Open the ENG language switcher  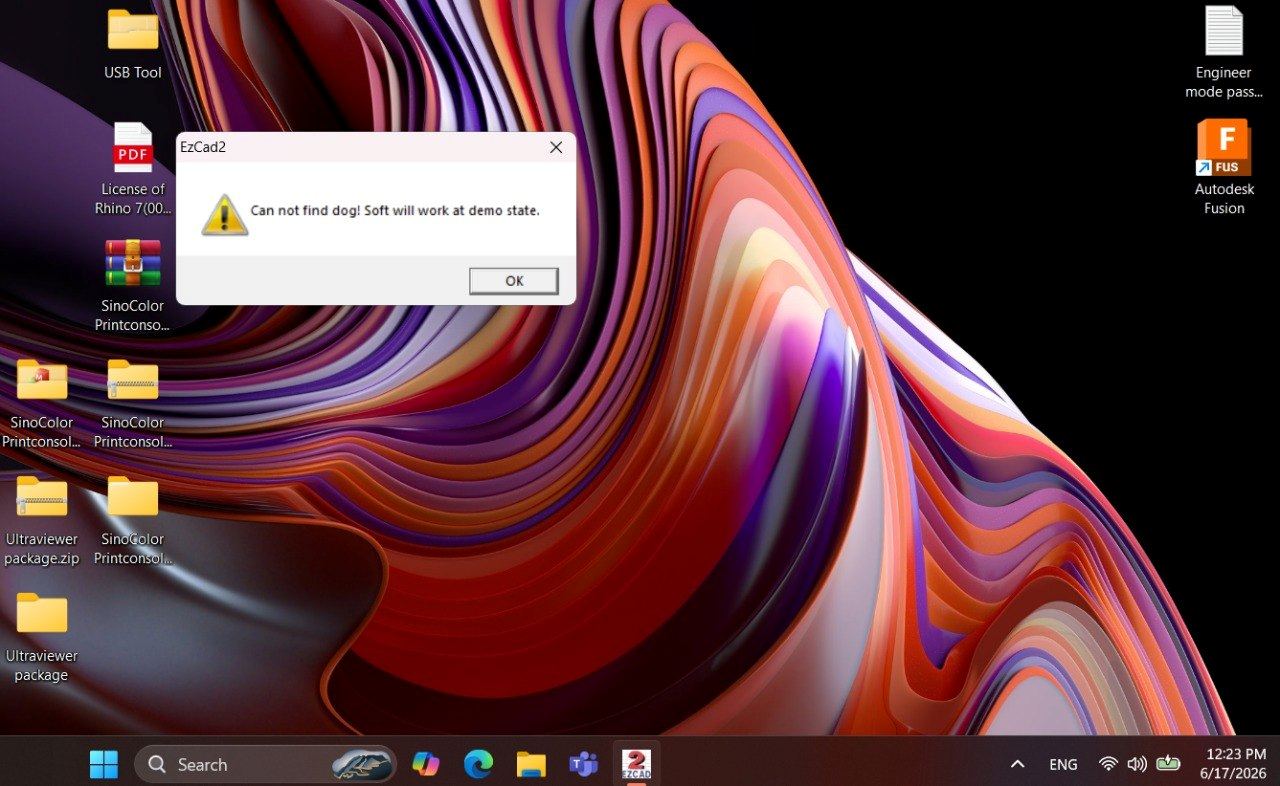[x=1063, y=764]
